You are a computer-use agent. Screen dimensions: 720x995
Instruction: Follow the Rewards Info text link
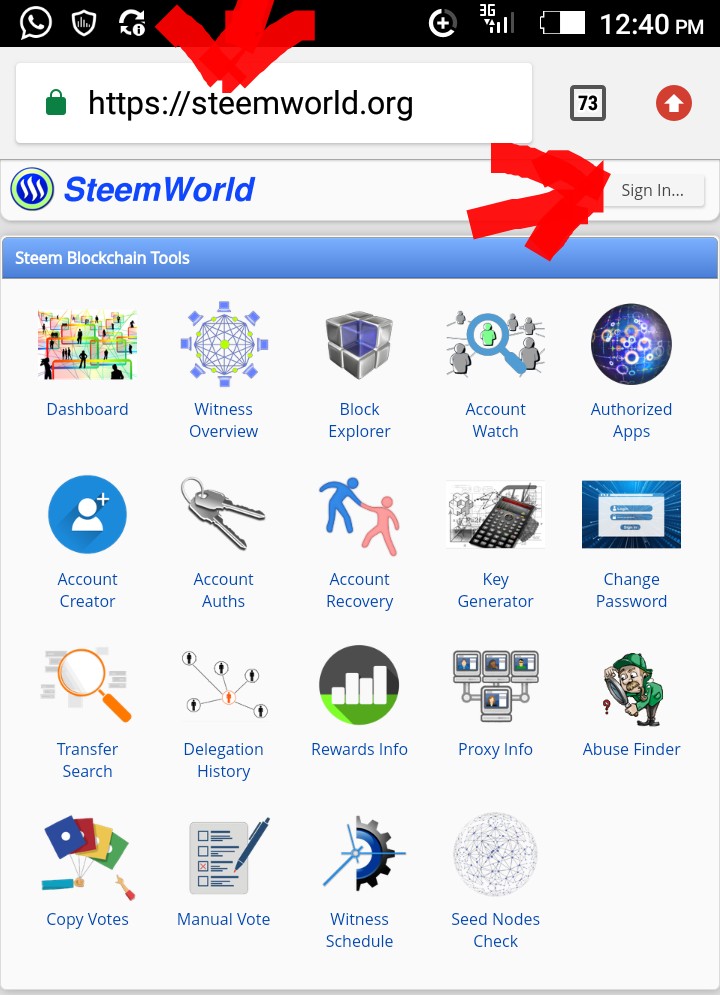[x=359, y=749]
